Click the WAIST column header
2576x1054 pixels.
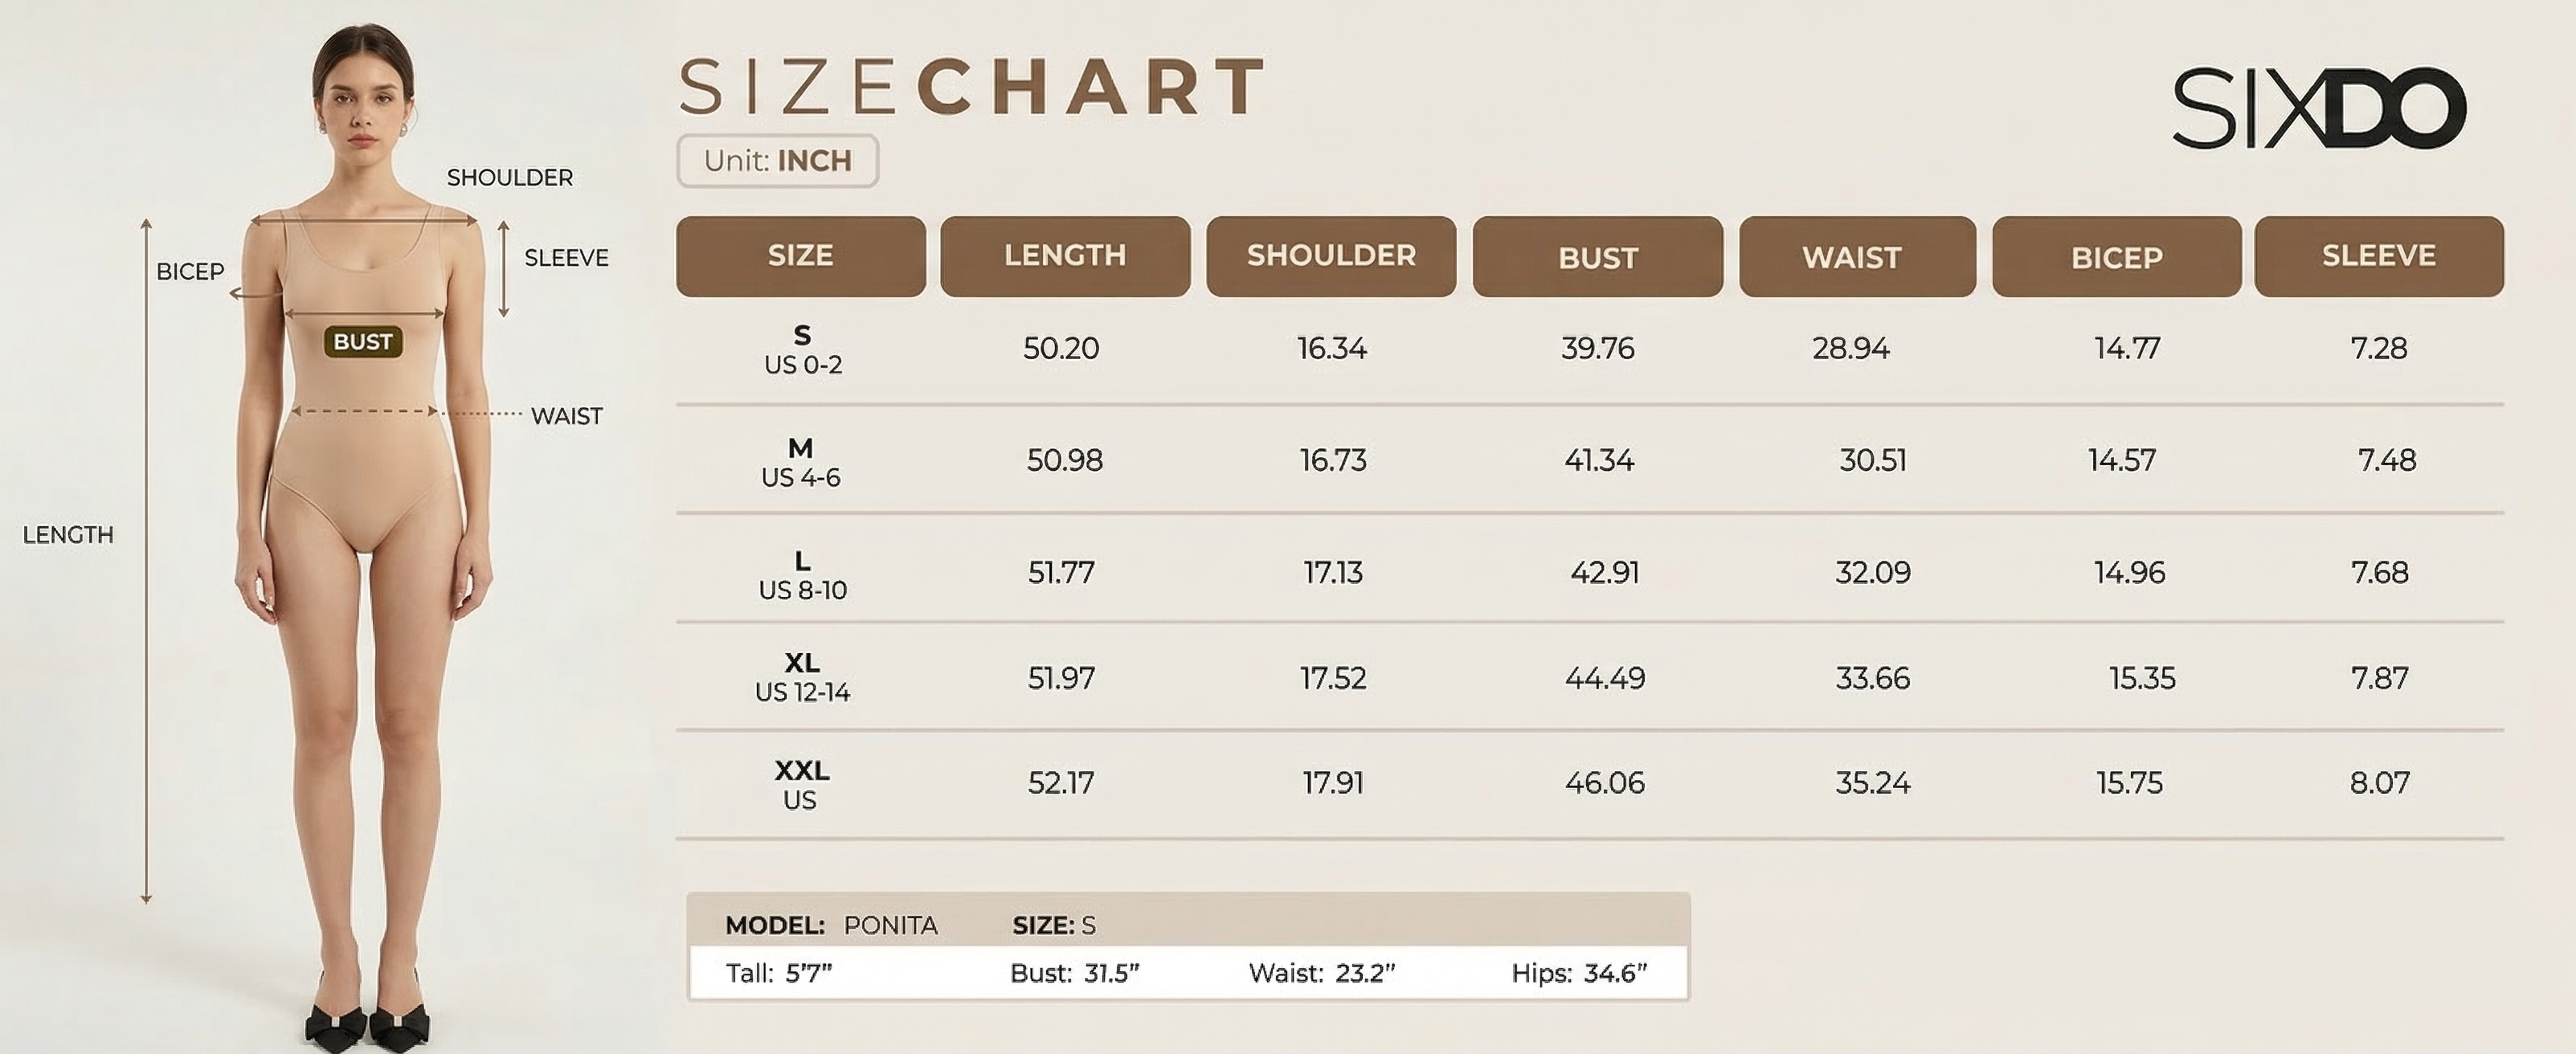(1856, 257)
